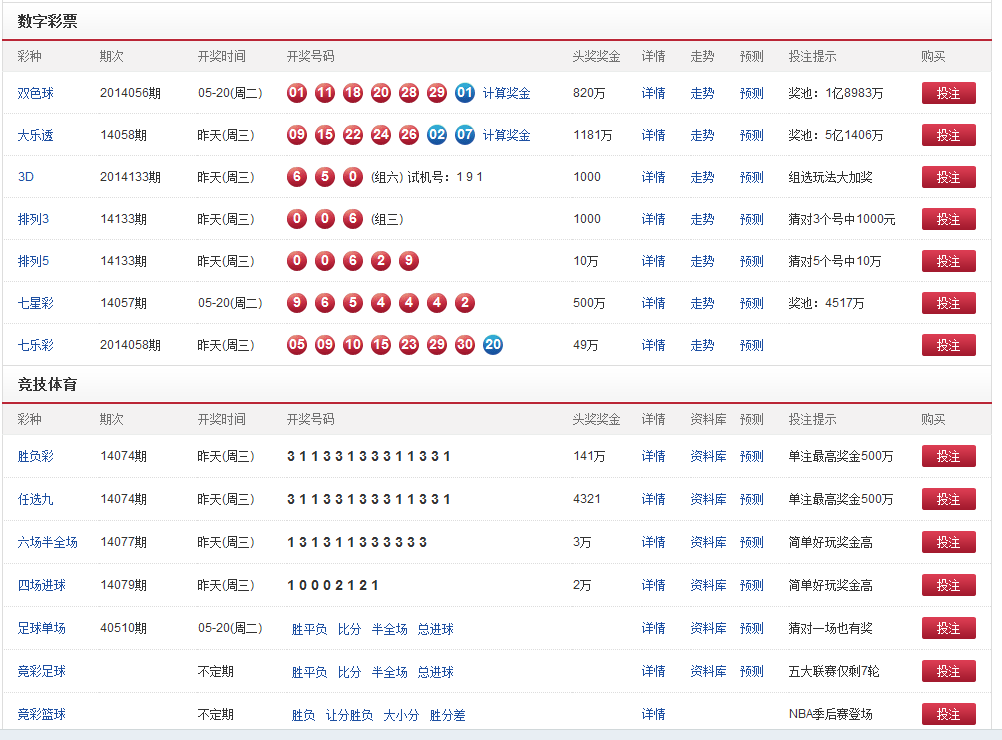Click 大小分 under 竞彩篮球
Viewport: 1002px width, 740px height.
click(401, 714)
